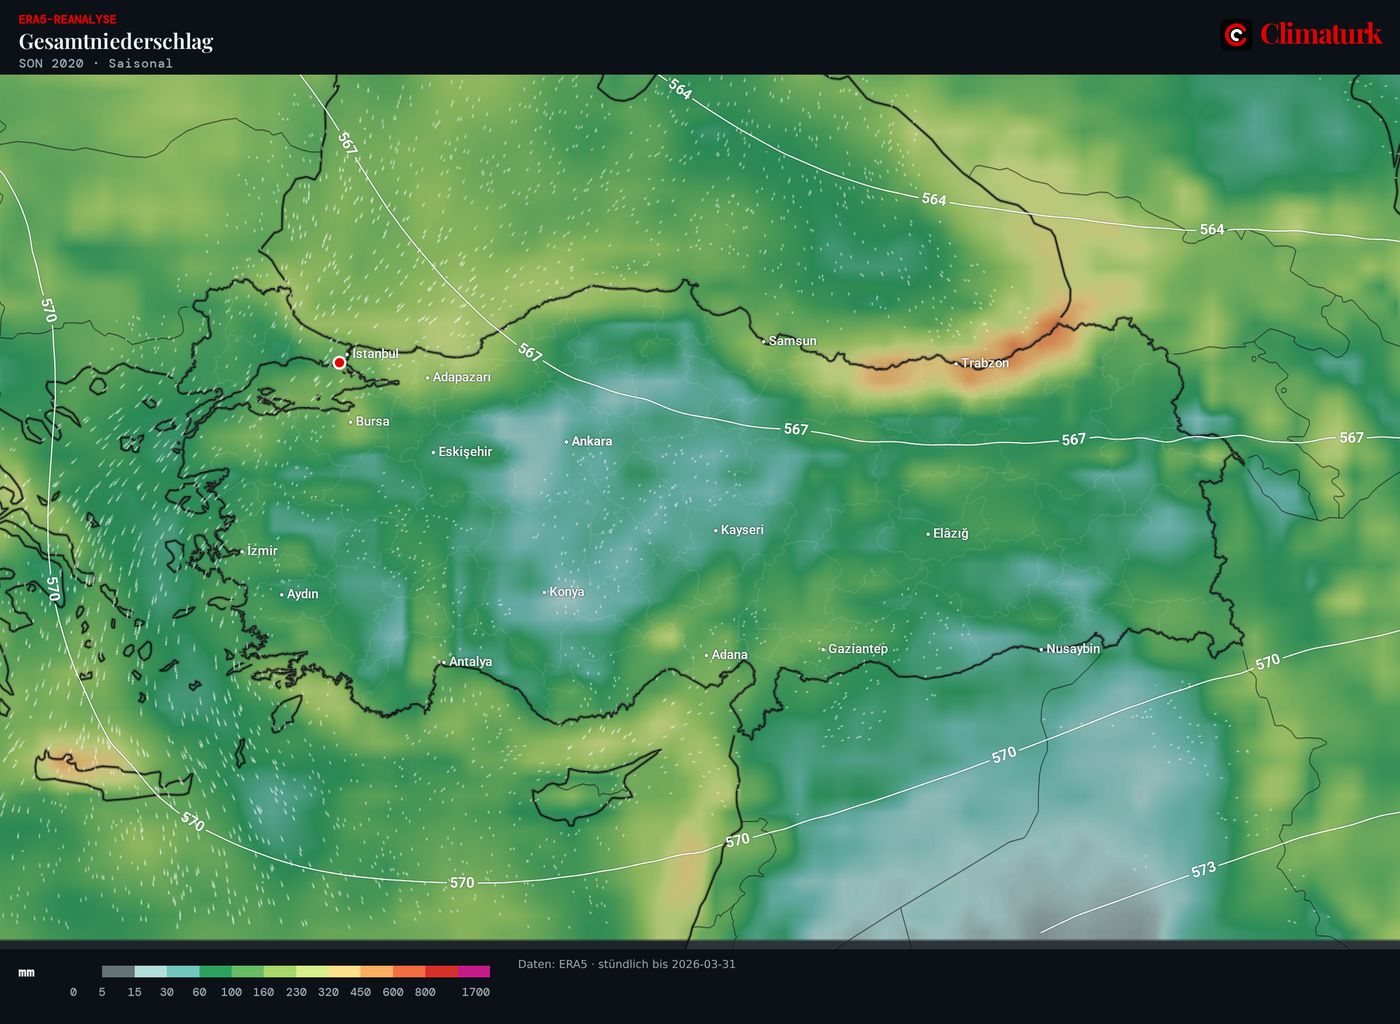Click the Elâzığ city label
Screen dimensions: 1400x1024
point(951,534)
